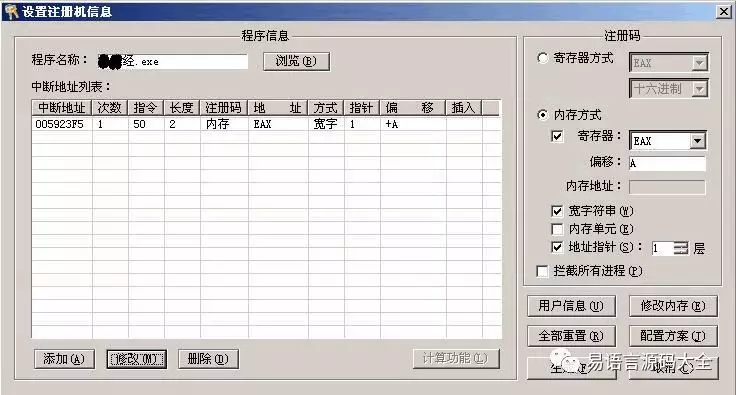
Task: Click the +A cell in 偏移 column
Action: (413, 124)
